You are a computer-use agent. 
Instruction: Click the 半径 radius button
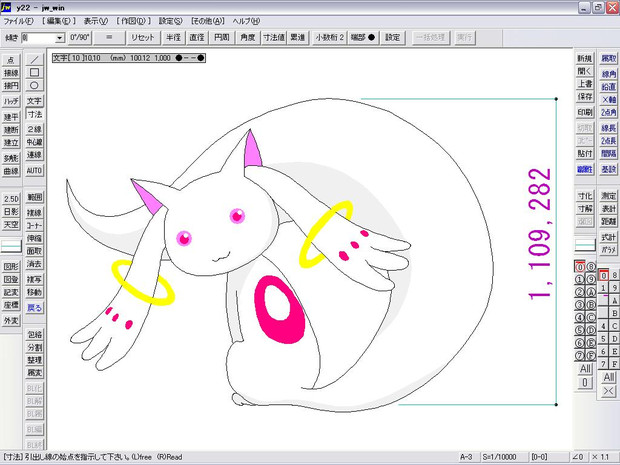point(173,38)
